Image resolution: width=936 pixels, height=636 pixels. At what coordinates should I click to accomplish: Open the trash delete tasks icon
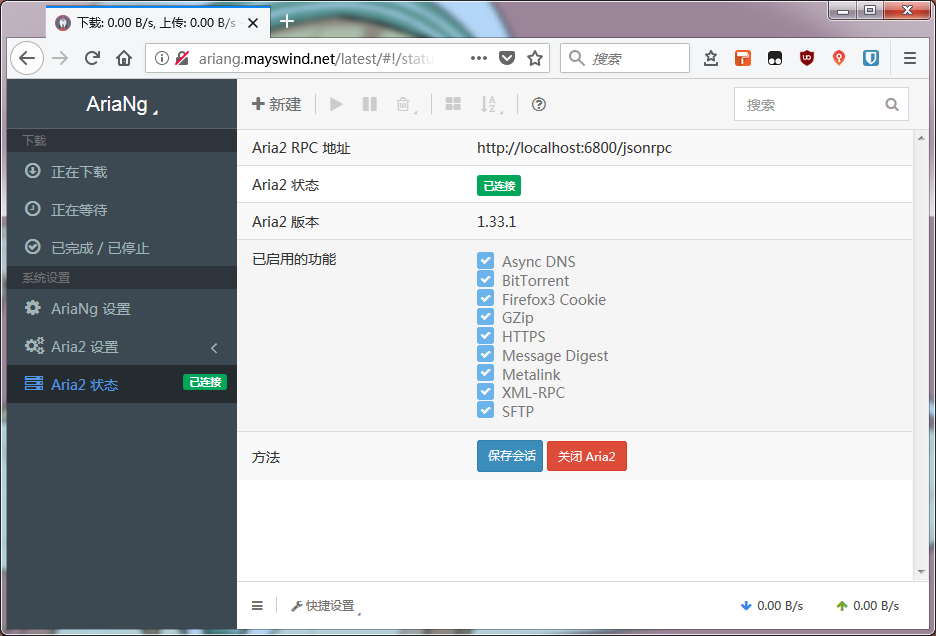pyautogui.click(x=405, y=105)
